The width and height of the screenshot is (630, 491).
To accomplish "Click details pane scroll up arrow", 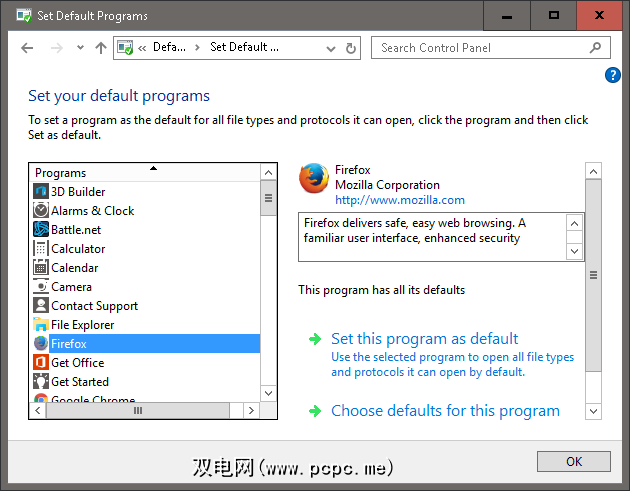I will pos(593,172).
